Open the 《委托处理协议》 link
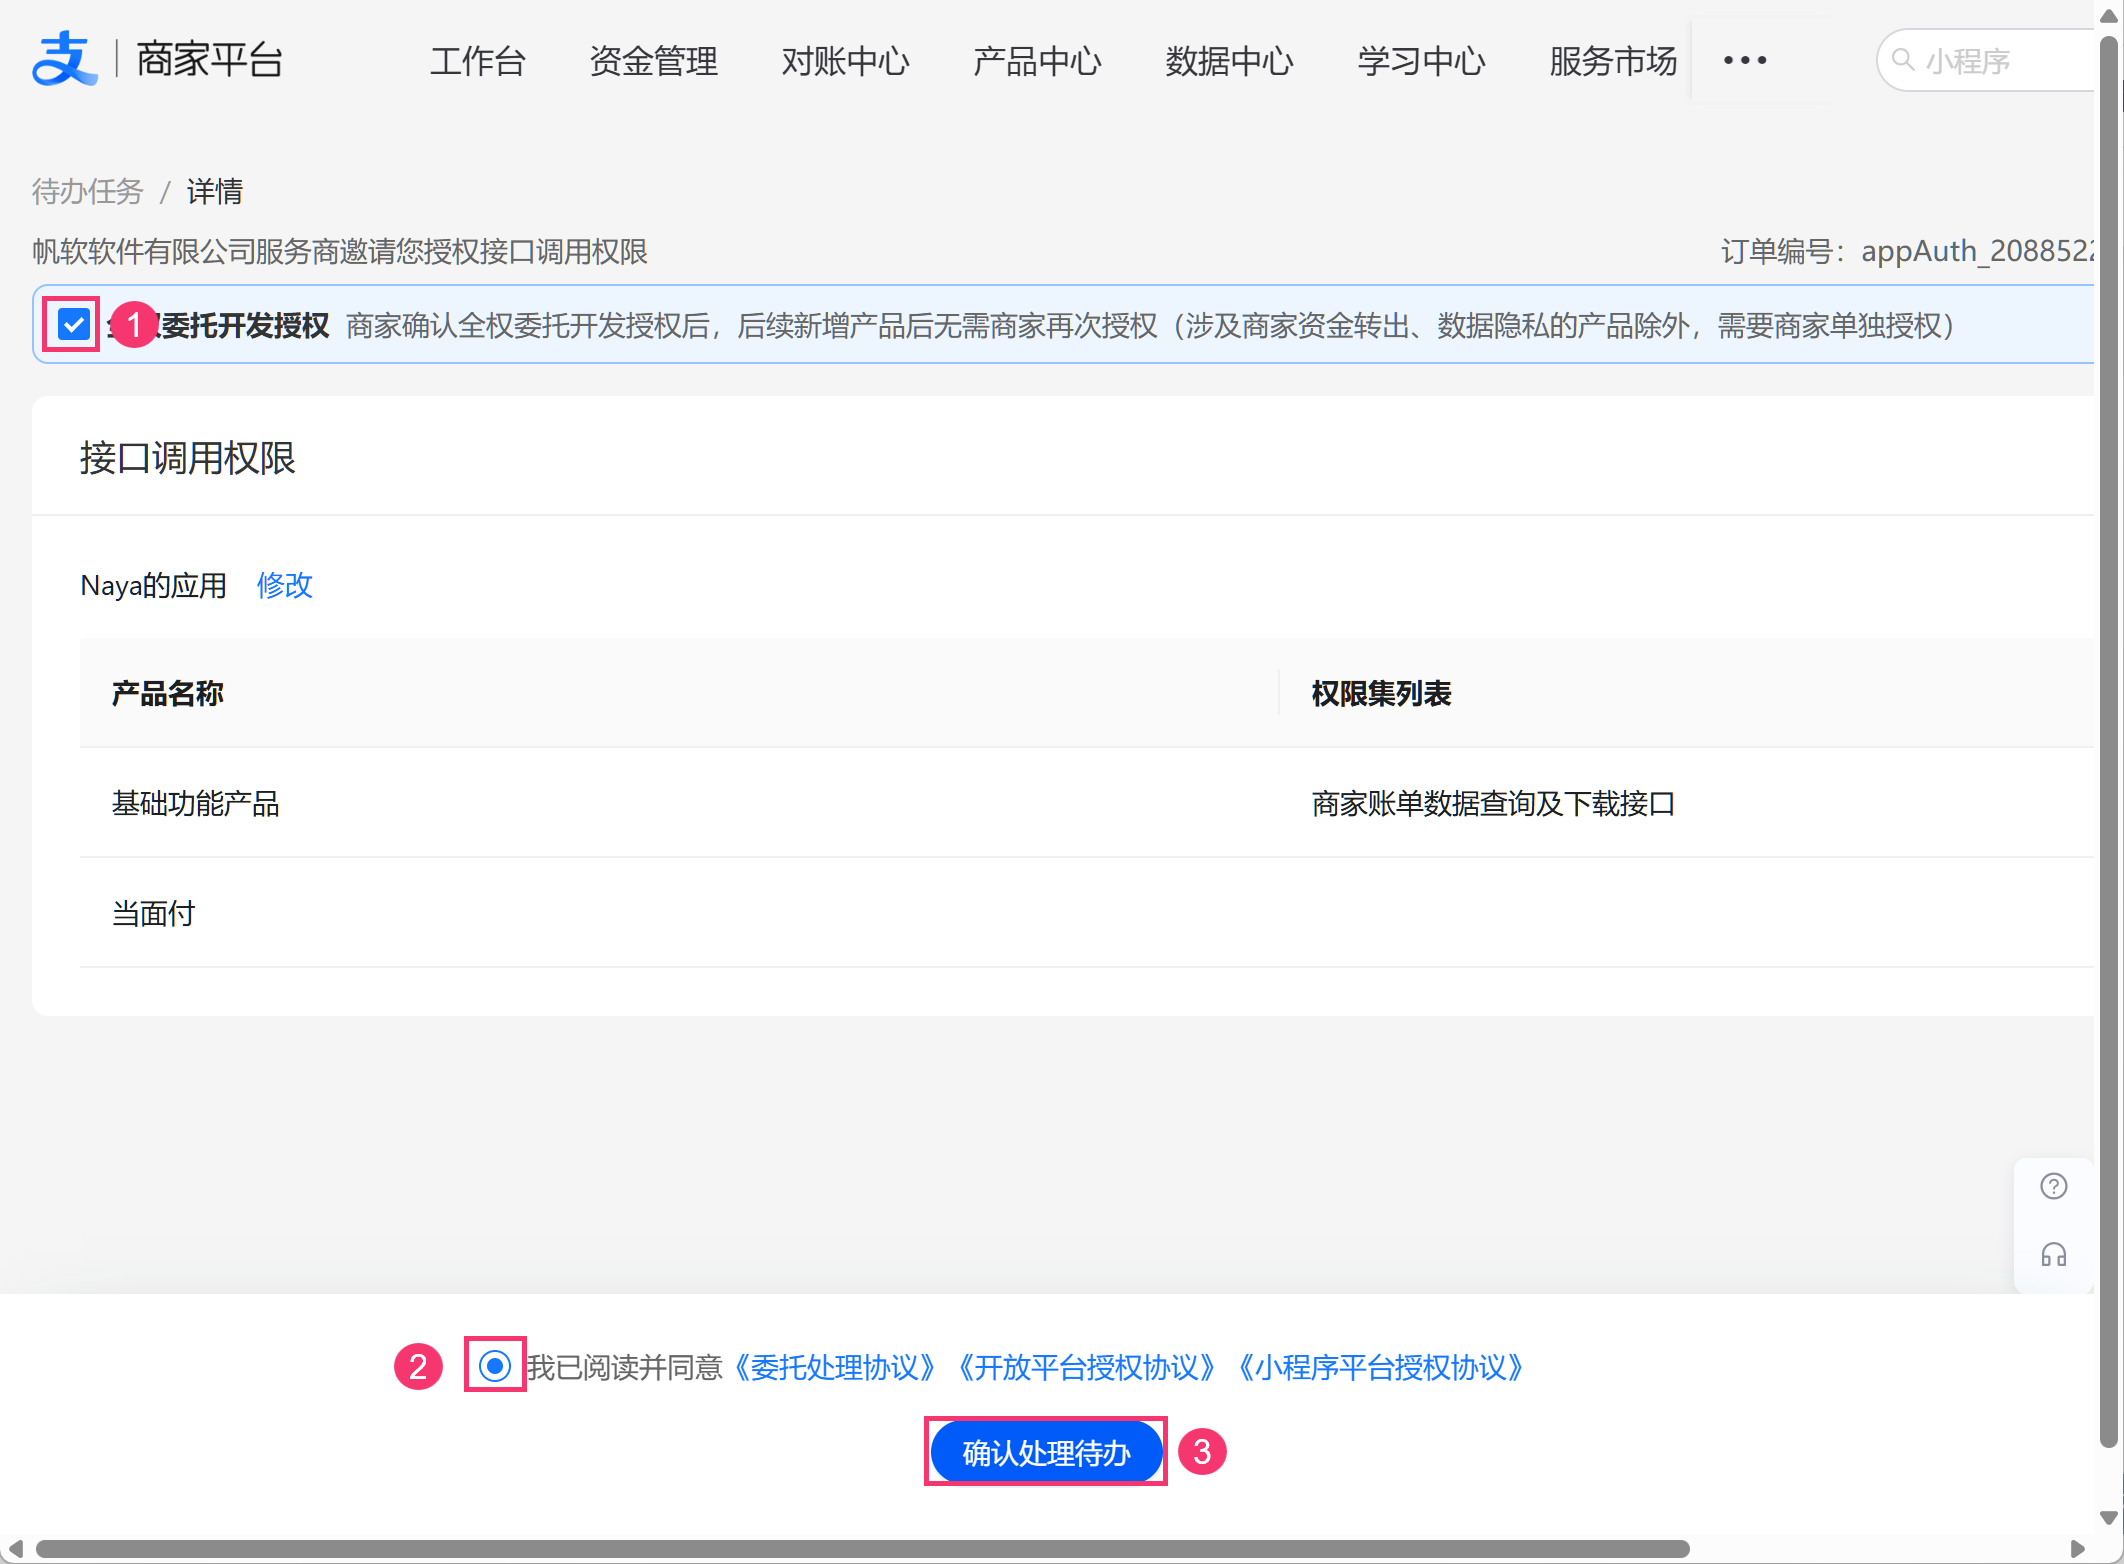The width and height of the screenshot is (2124, 1564). (x=834, y=1367)
